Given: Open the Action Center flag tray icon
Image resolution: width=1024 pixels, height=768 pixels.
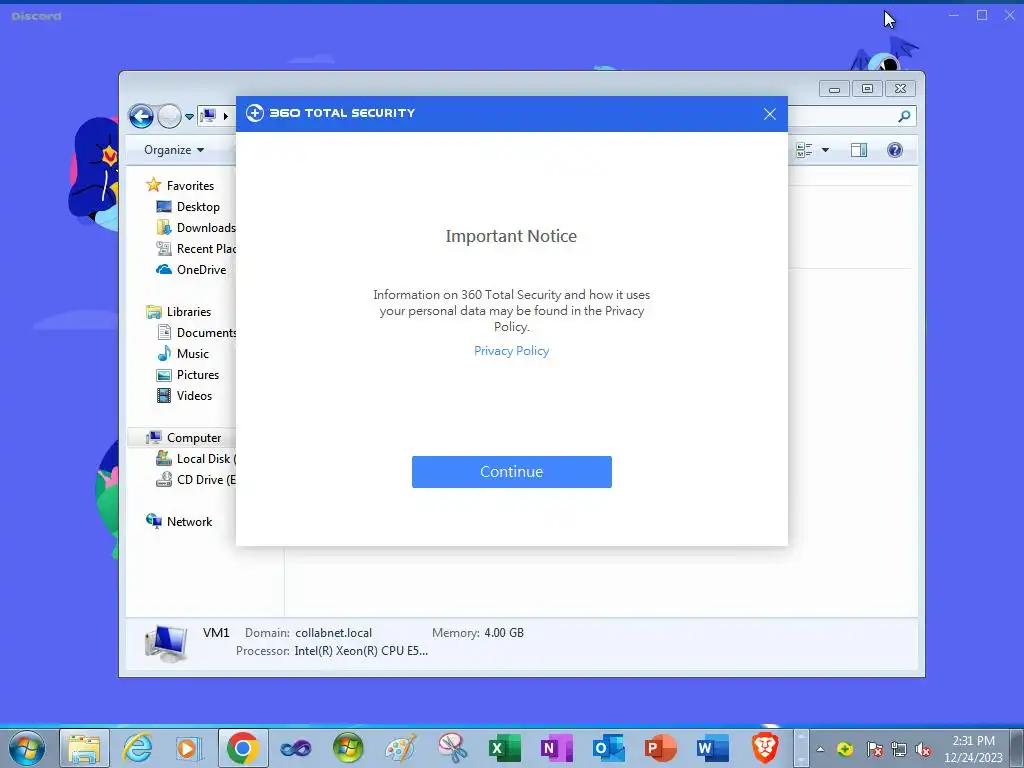Looking at the screenshot, I should pos(874,749).
